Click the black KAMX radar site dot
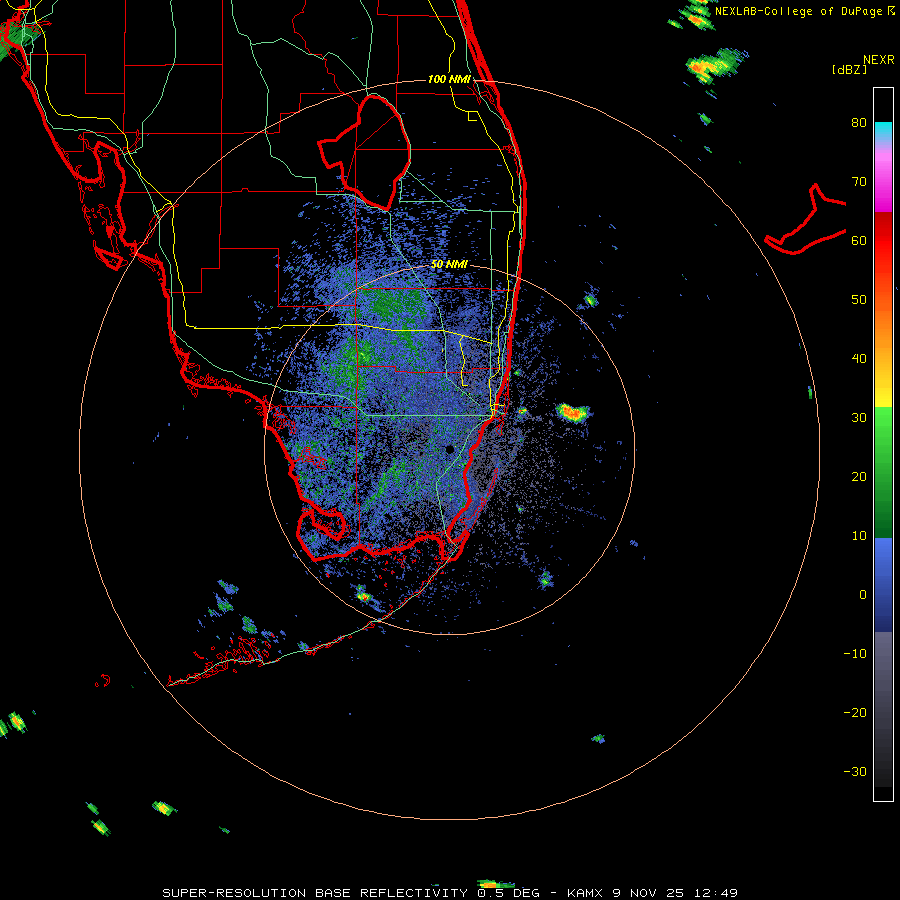900x900 pixels. 449,449
